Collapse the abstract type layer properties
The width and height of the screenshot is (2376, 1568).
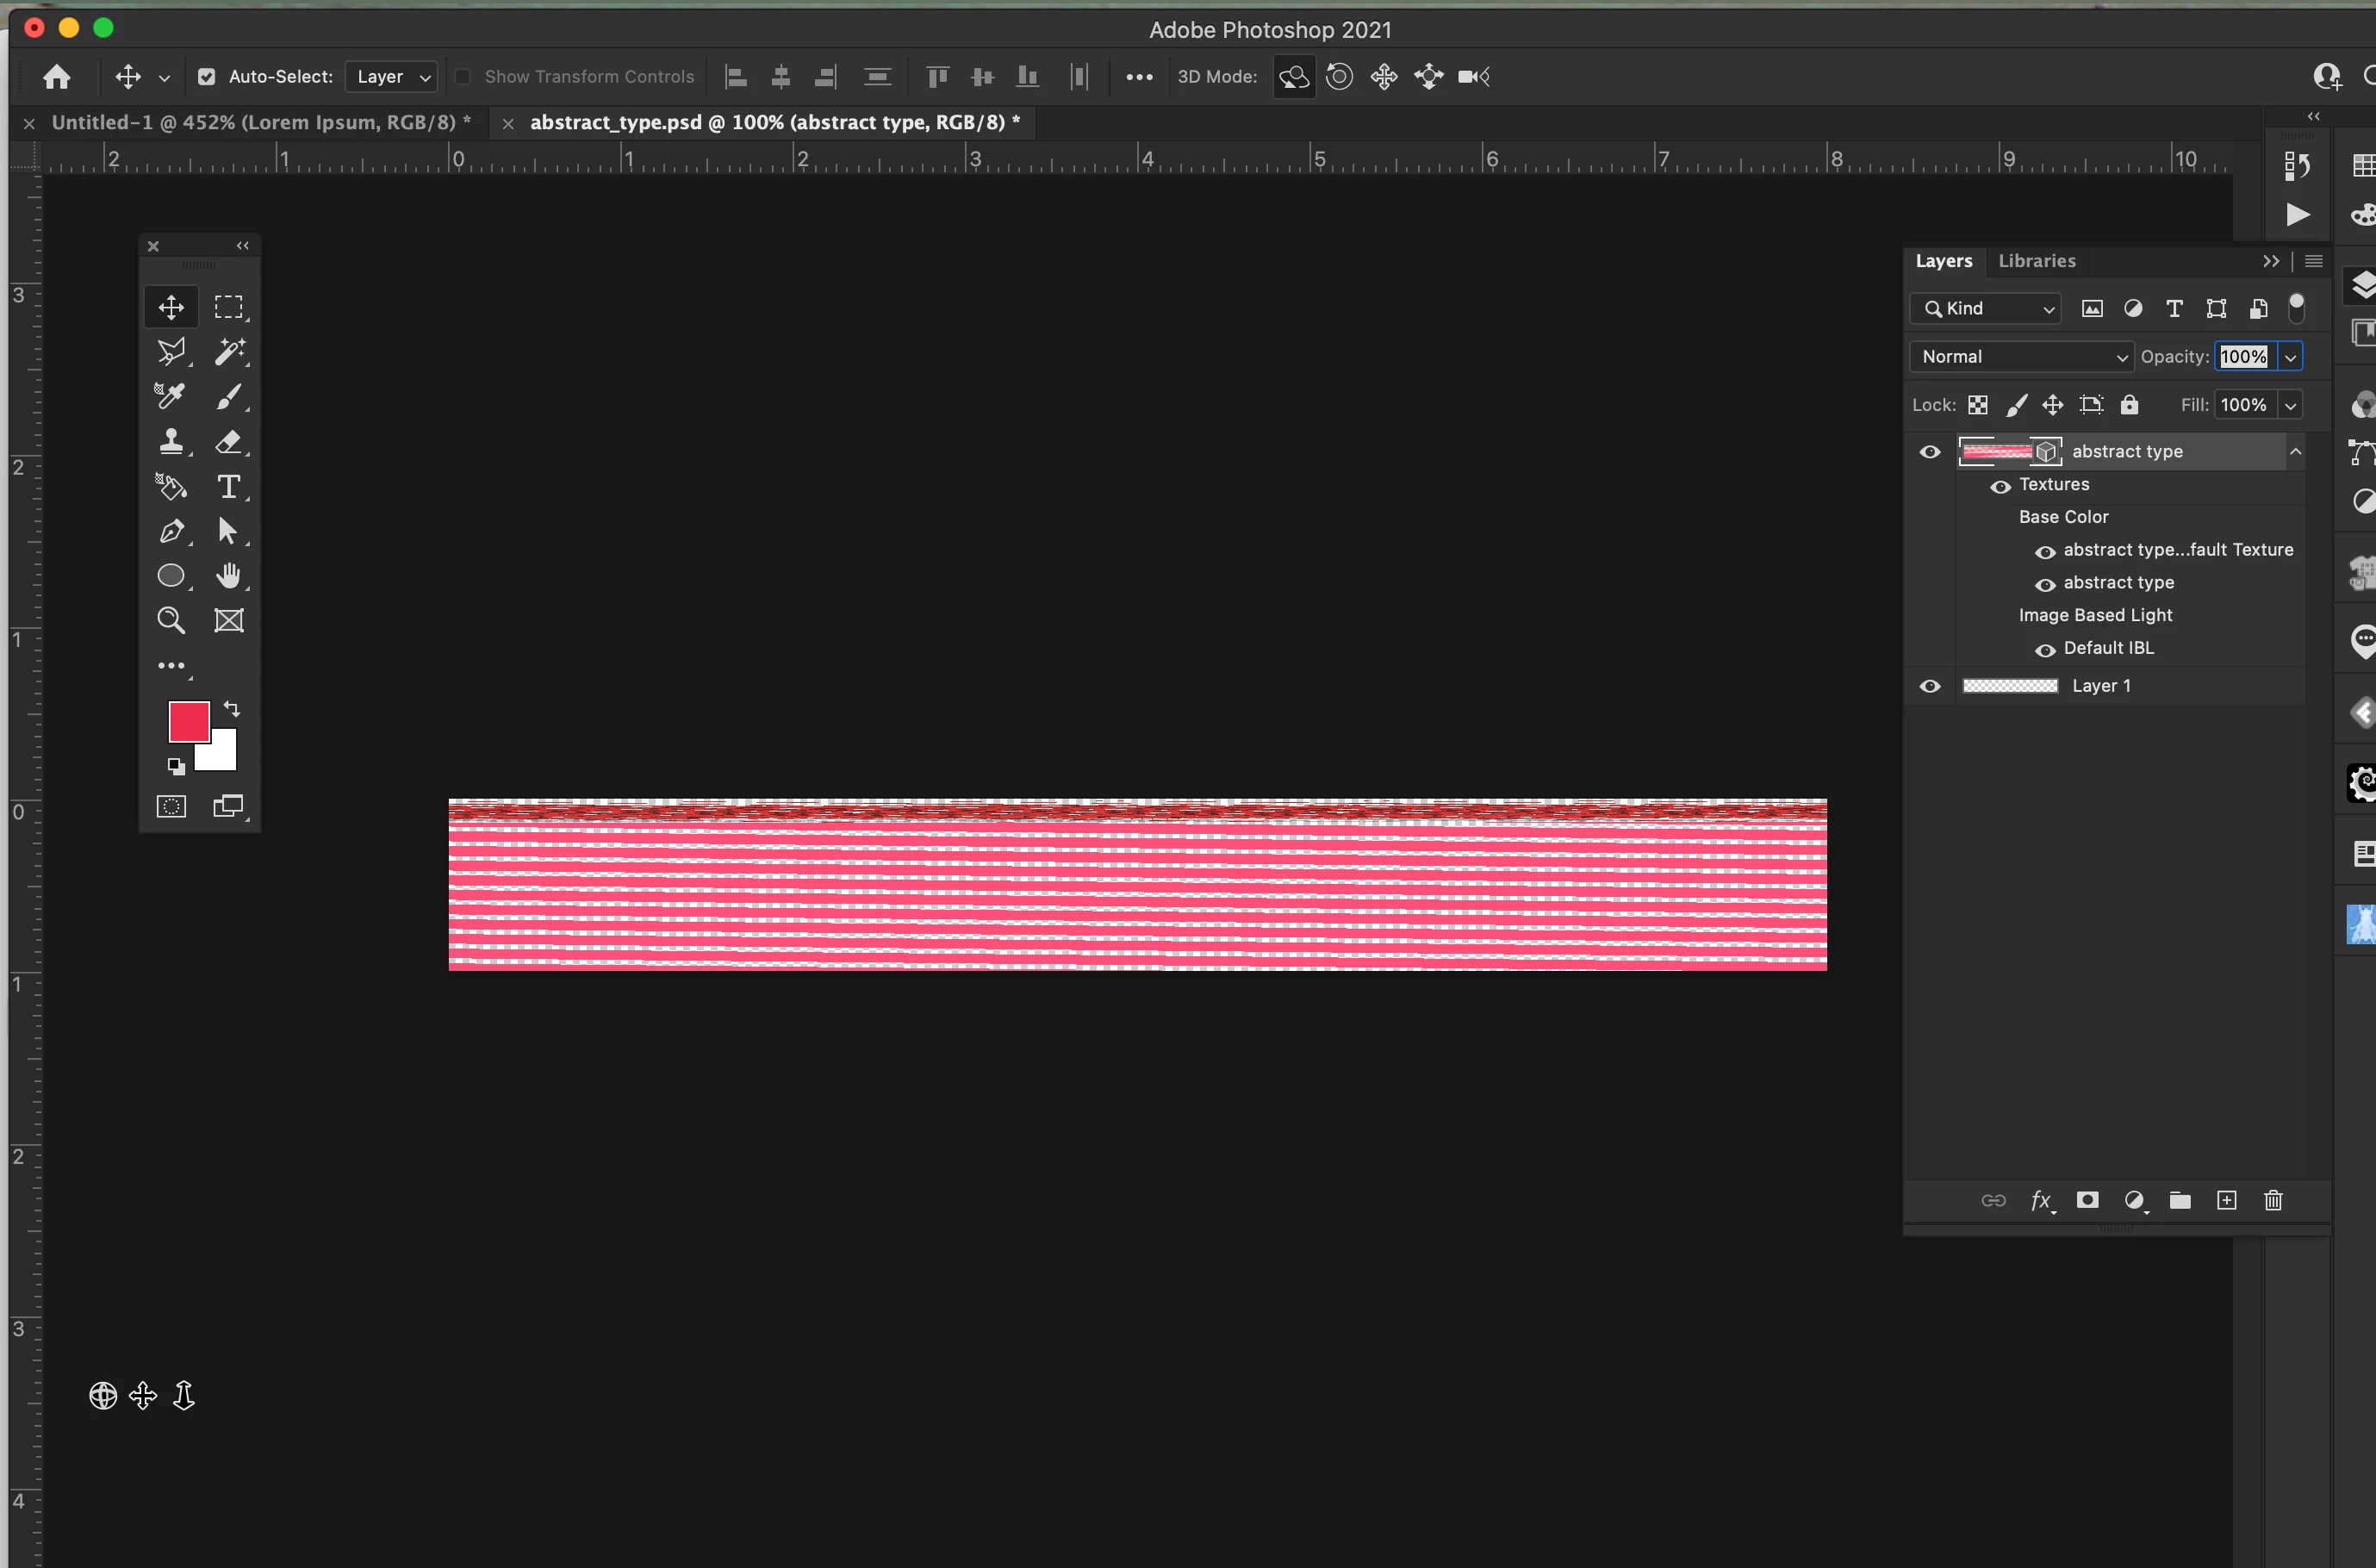click(x=2296, y=452)
